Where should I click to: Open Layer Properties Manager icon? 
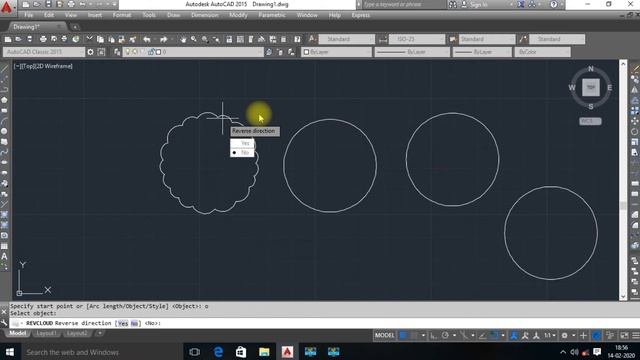click(117, 52)
